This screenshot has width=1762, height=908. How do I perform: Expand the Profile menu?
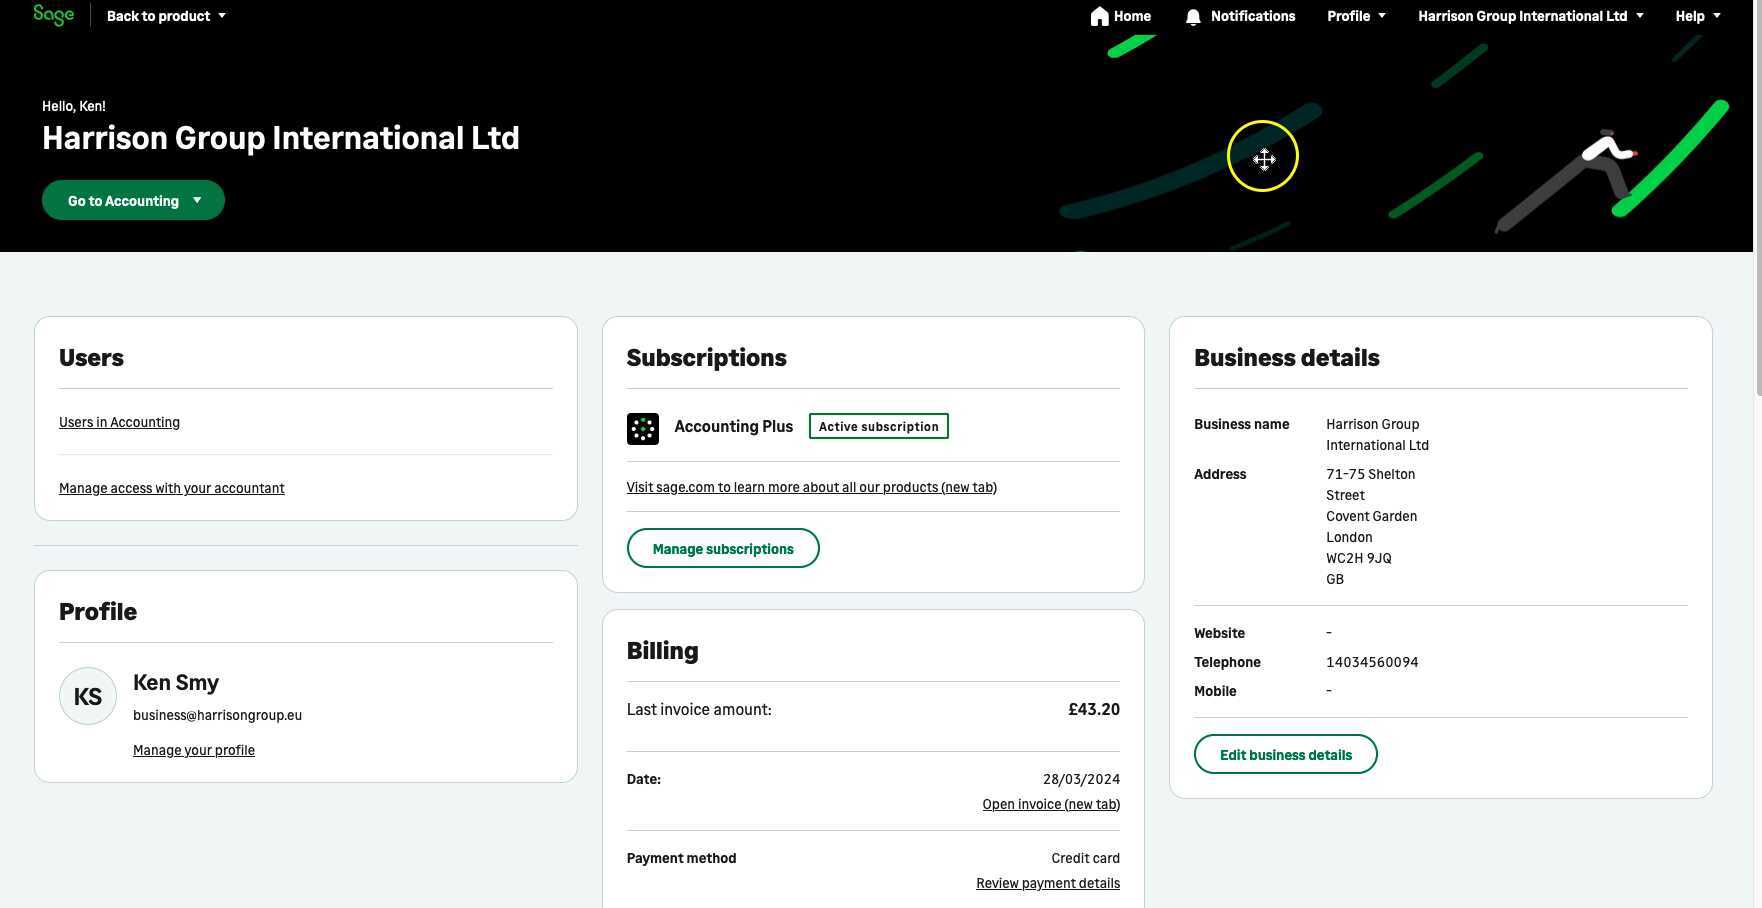[x=1356, y=16]
